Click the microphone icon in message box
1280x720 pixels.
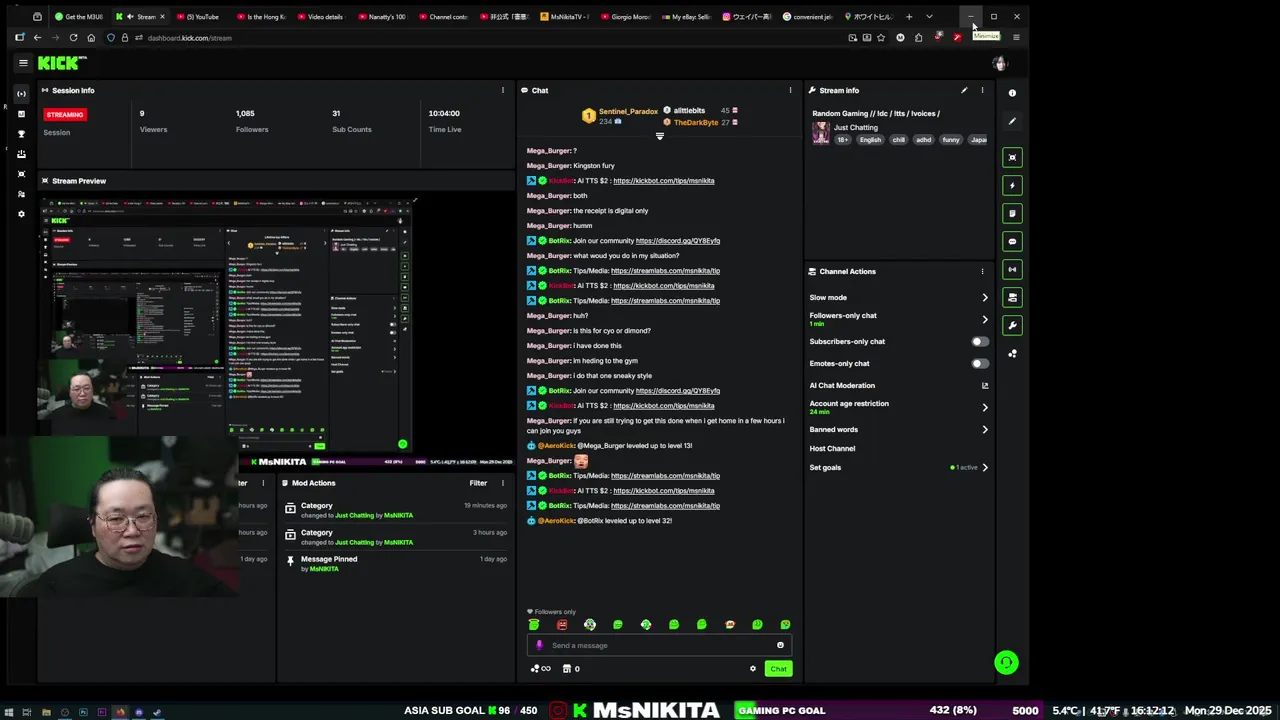(539, 645)
